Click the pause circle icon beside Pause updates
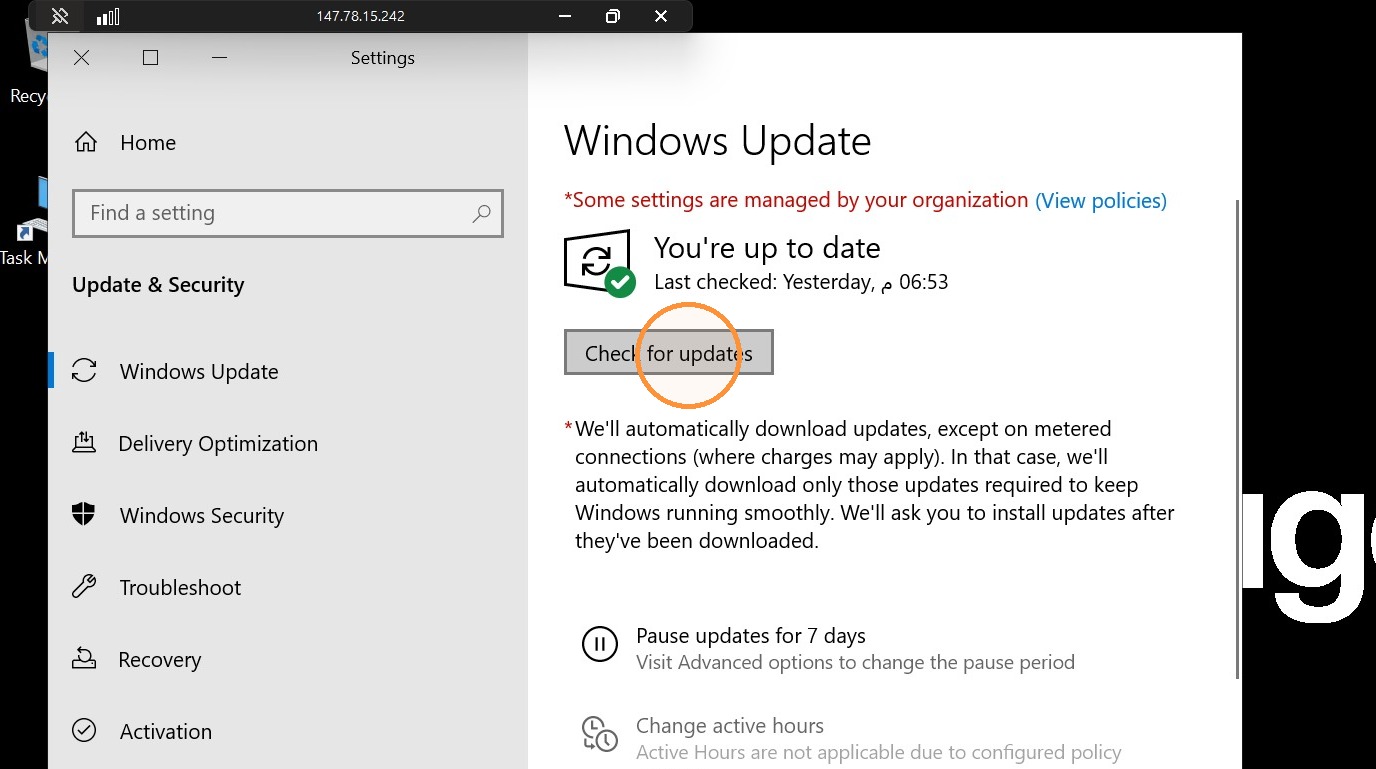The height and width of the screenshot is (769, 1376). pyautogui.click(x=600, y=644)
